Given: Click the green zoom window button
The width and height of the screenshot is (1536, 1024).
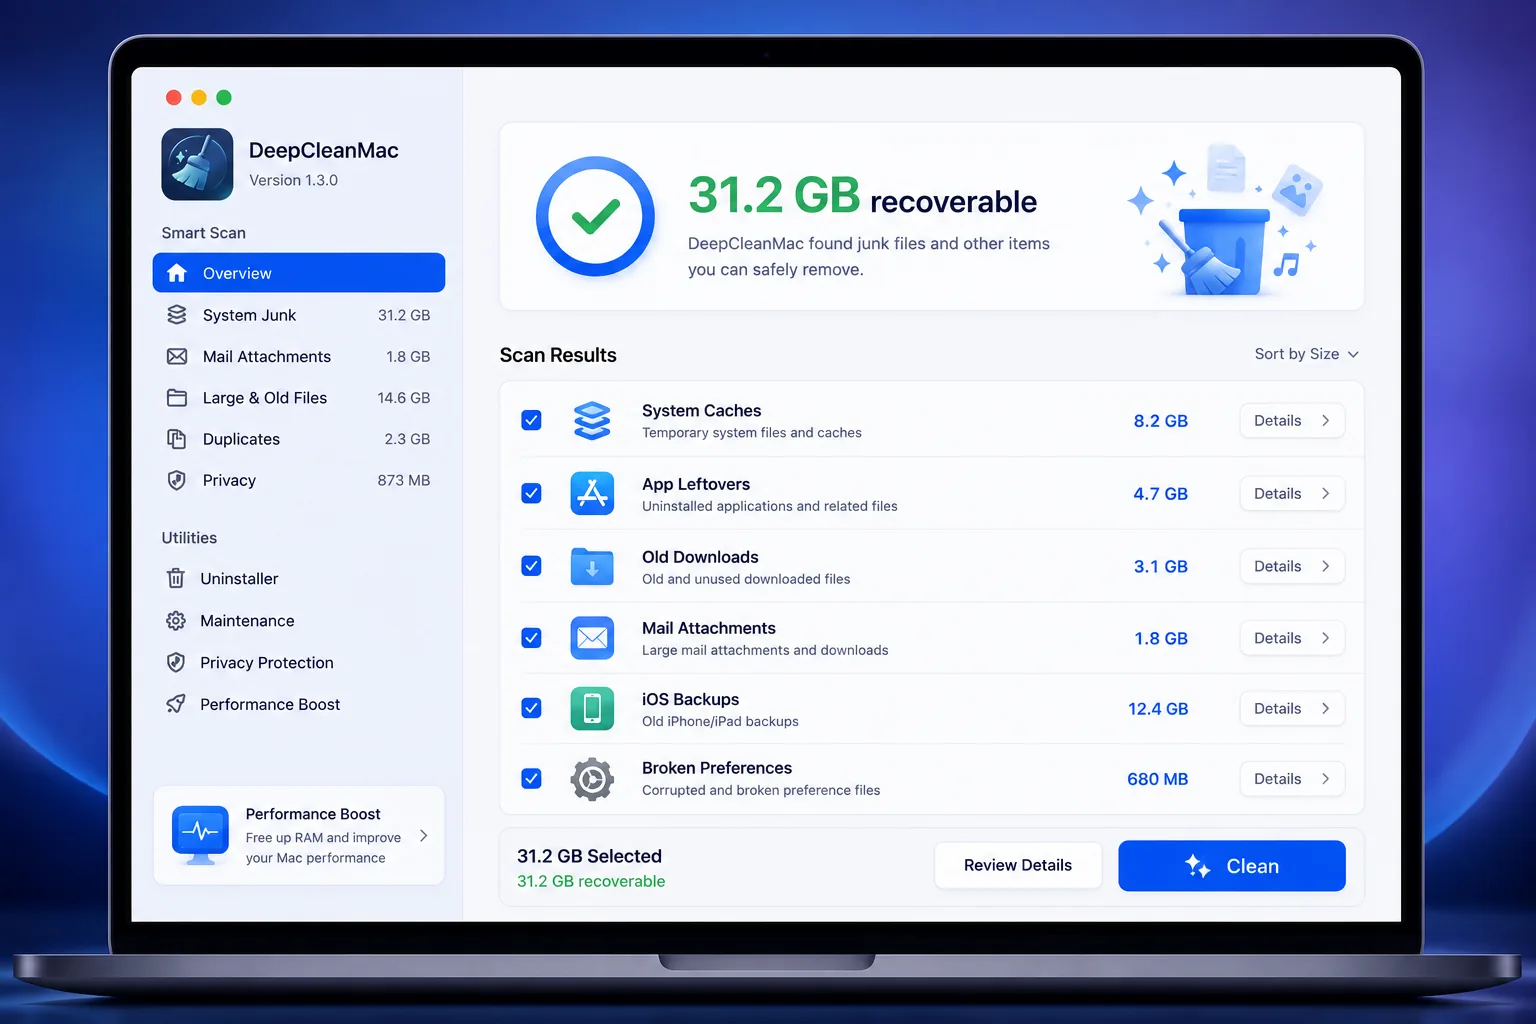Looking at the screenshot, I should [x=224, y=97].
